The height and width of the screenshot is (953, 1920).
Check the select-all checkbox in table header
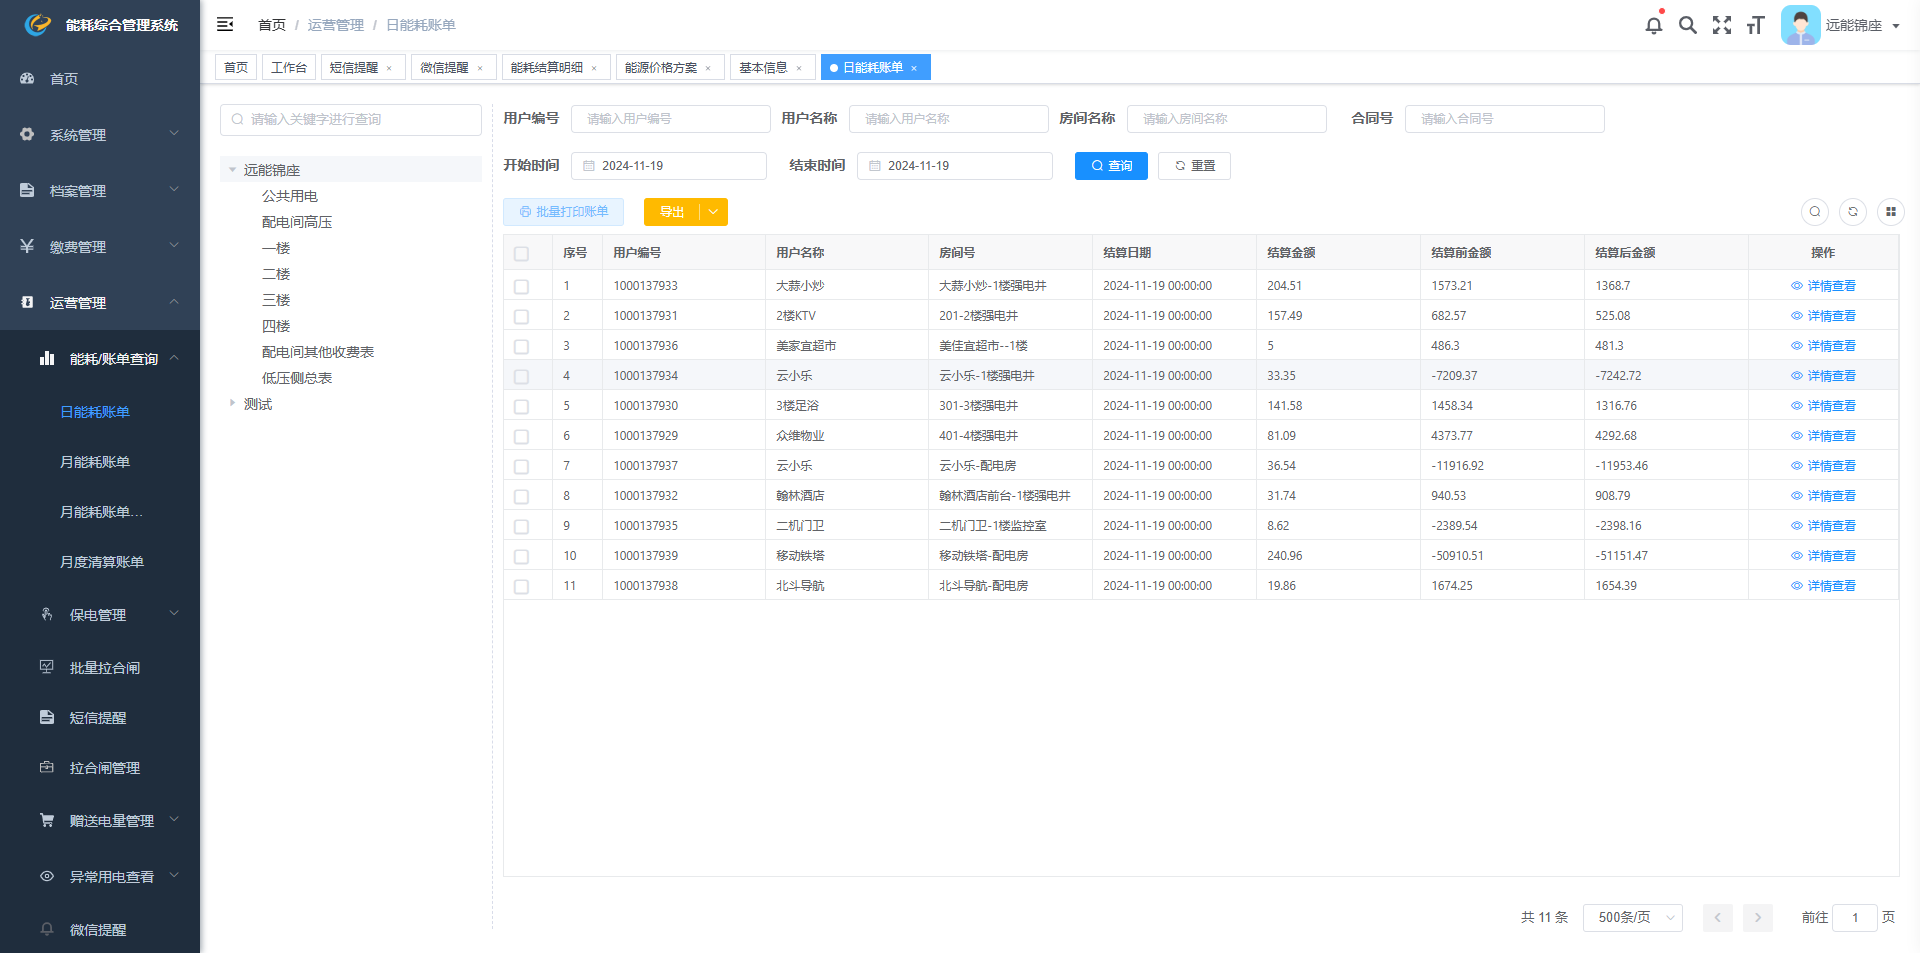521,254
